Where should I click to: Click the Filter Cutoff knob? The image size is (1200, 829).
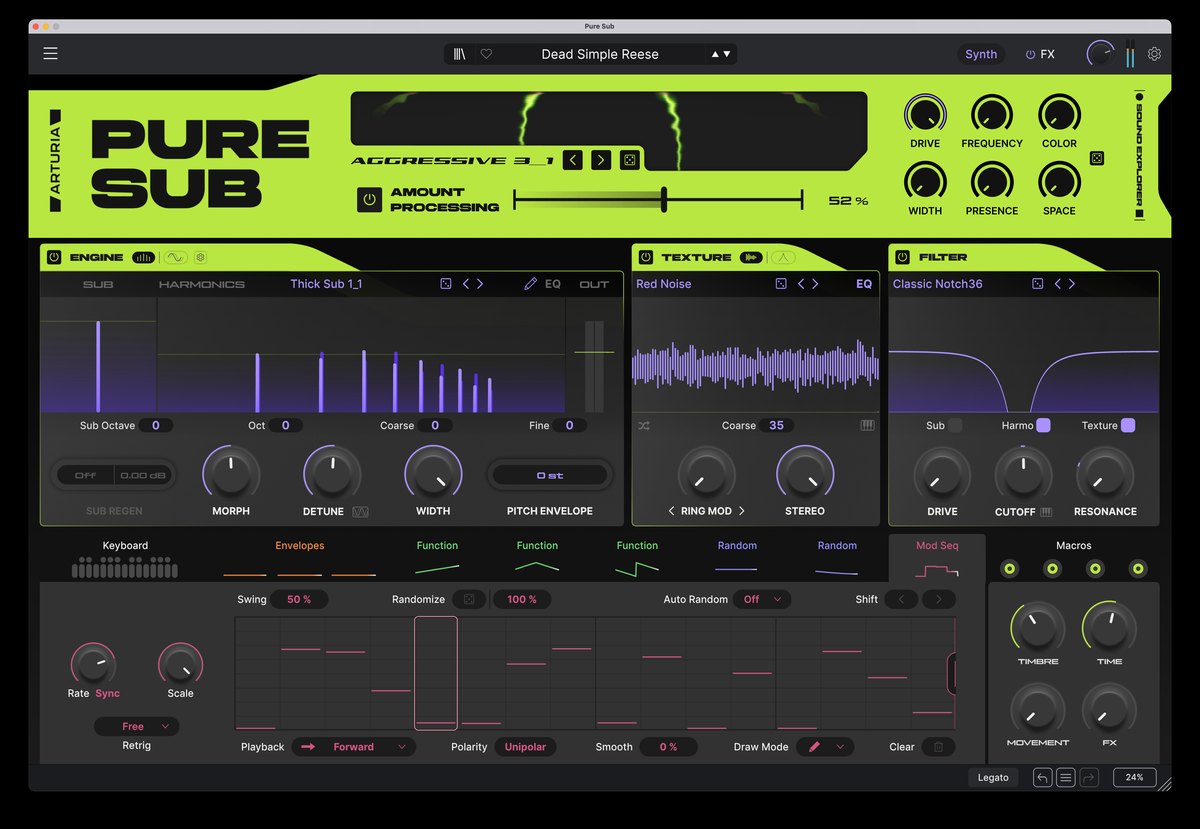[1023, 473]
